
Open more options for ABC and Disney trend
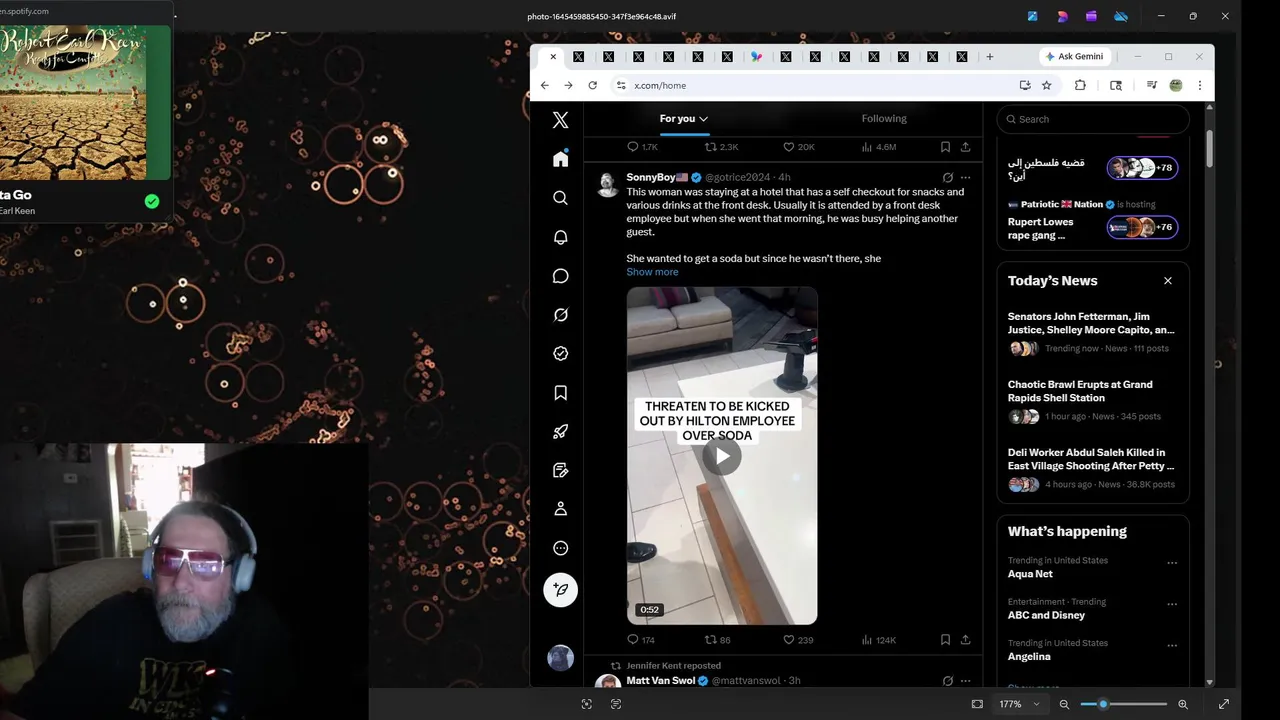[x=1171, y=604]
